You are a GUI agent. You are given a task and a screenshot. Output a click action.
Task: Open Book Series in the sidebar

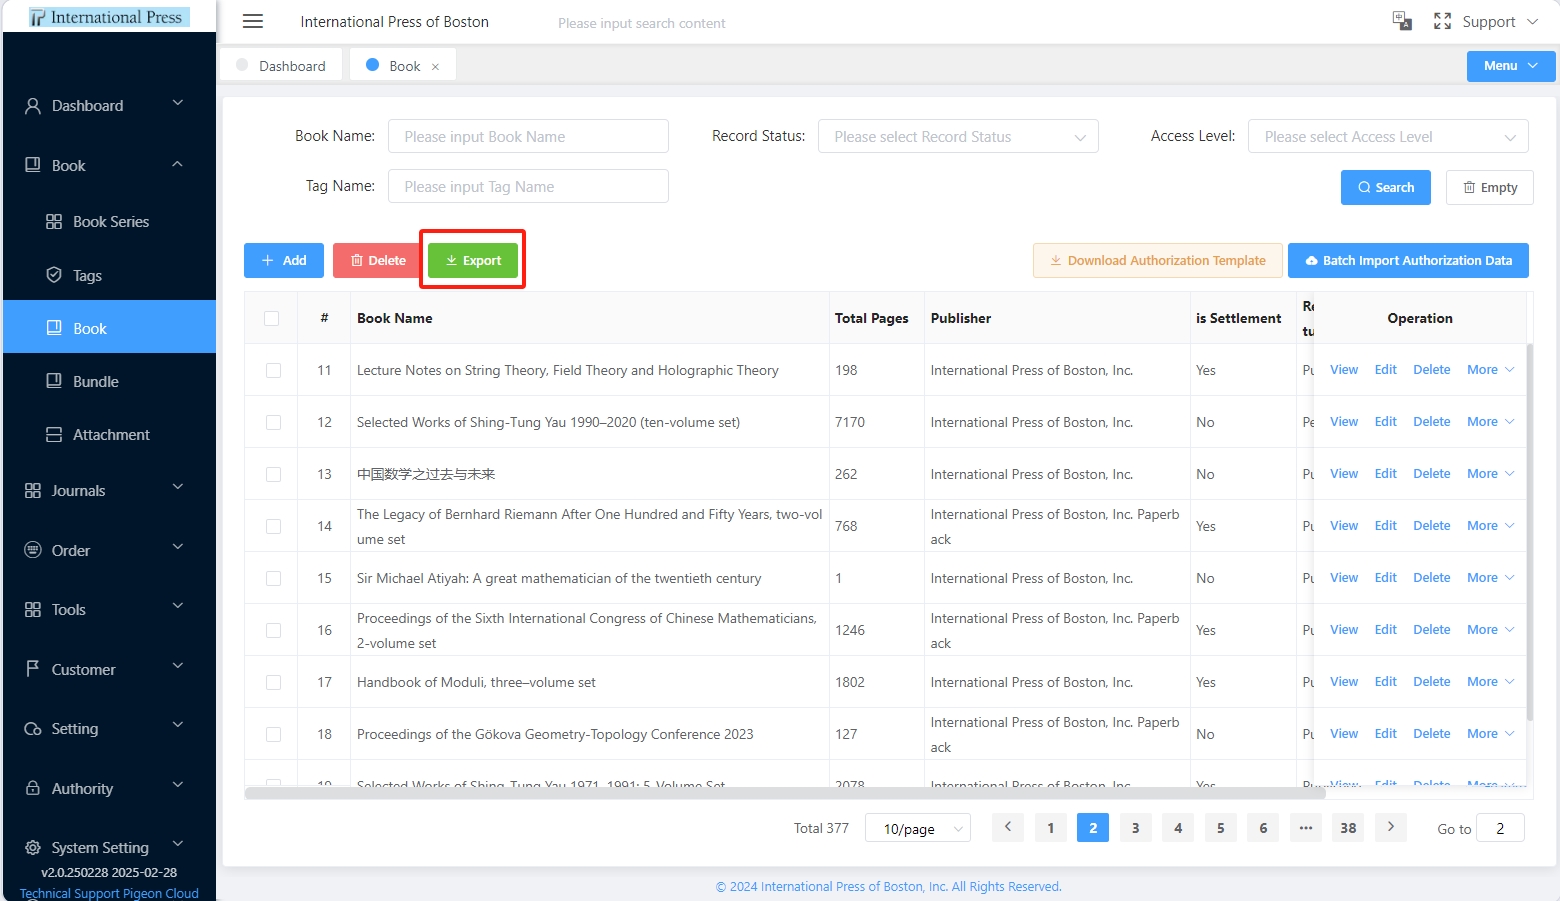click(x=108, y=222)
